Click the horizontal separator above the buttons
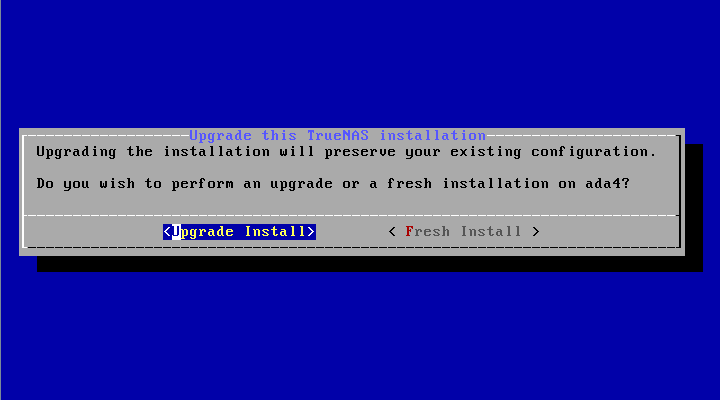Viewport: 720px width, 400px height. pyautogui.click(x=351, y=215)
